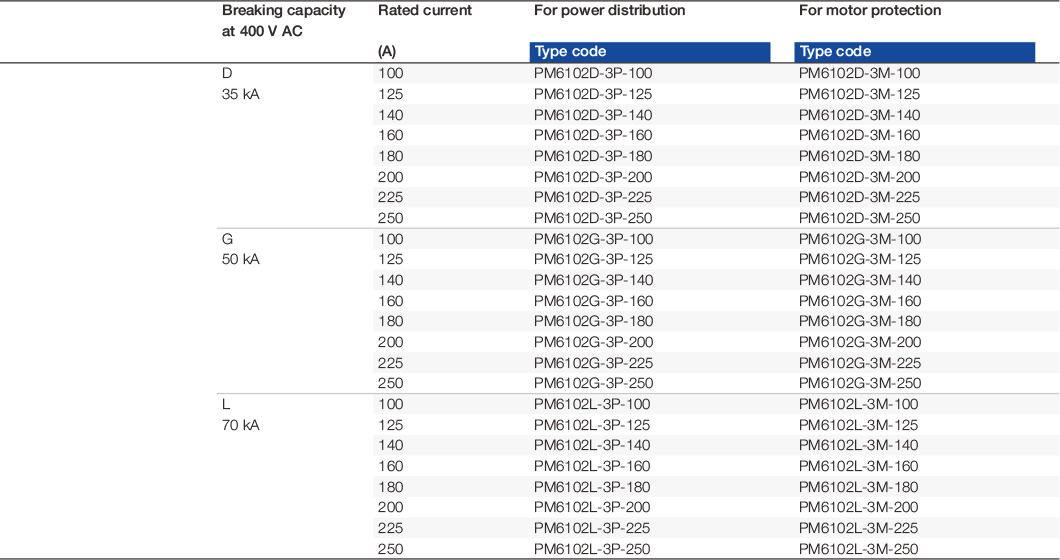Select the "For motor protection" column heading
Screen dimensions: 1060x560
click(869, 11)
